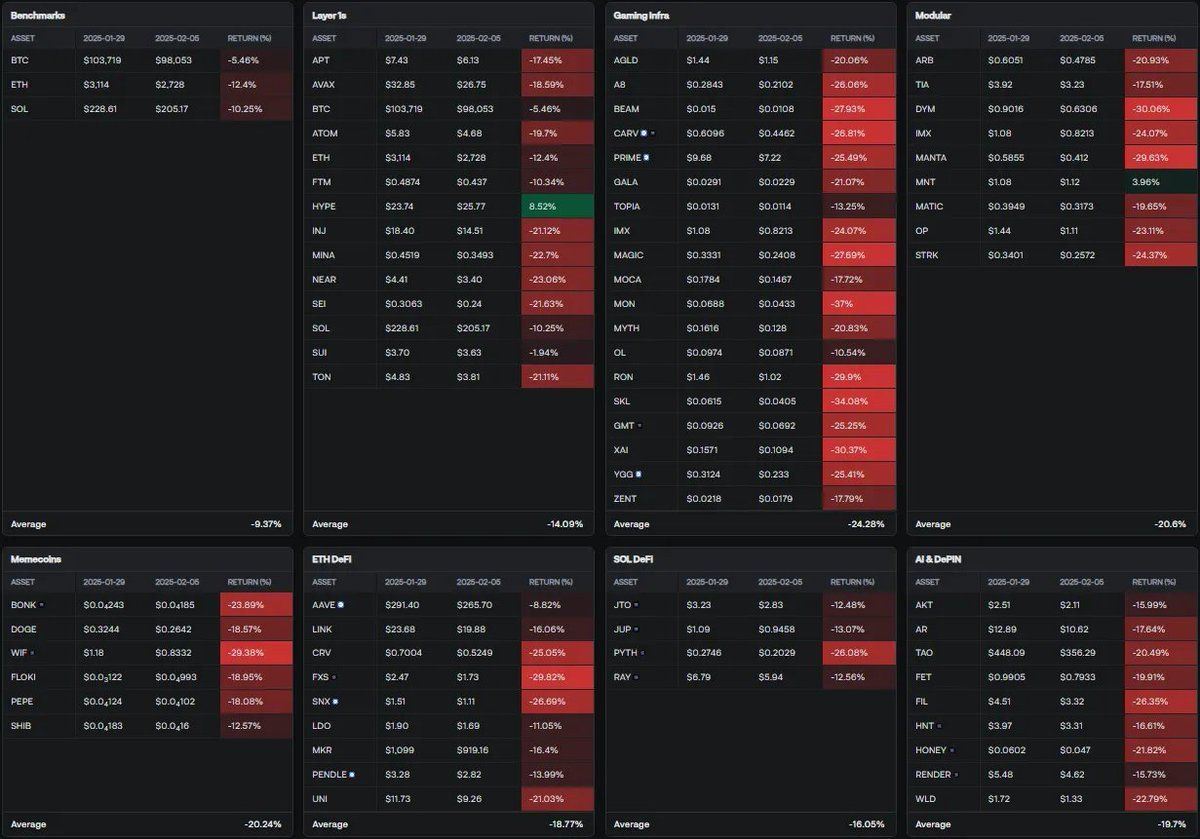Click the badge icon next to AAVE

pyautogui.click(x=341, y=605)
